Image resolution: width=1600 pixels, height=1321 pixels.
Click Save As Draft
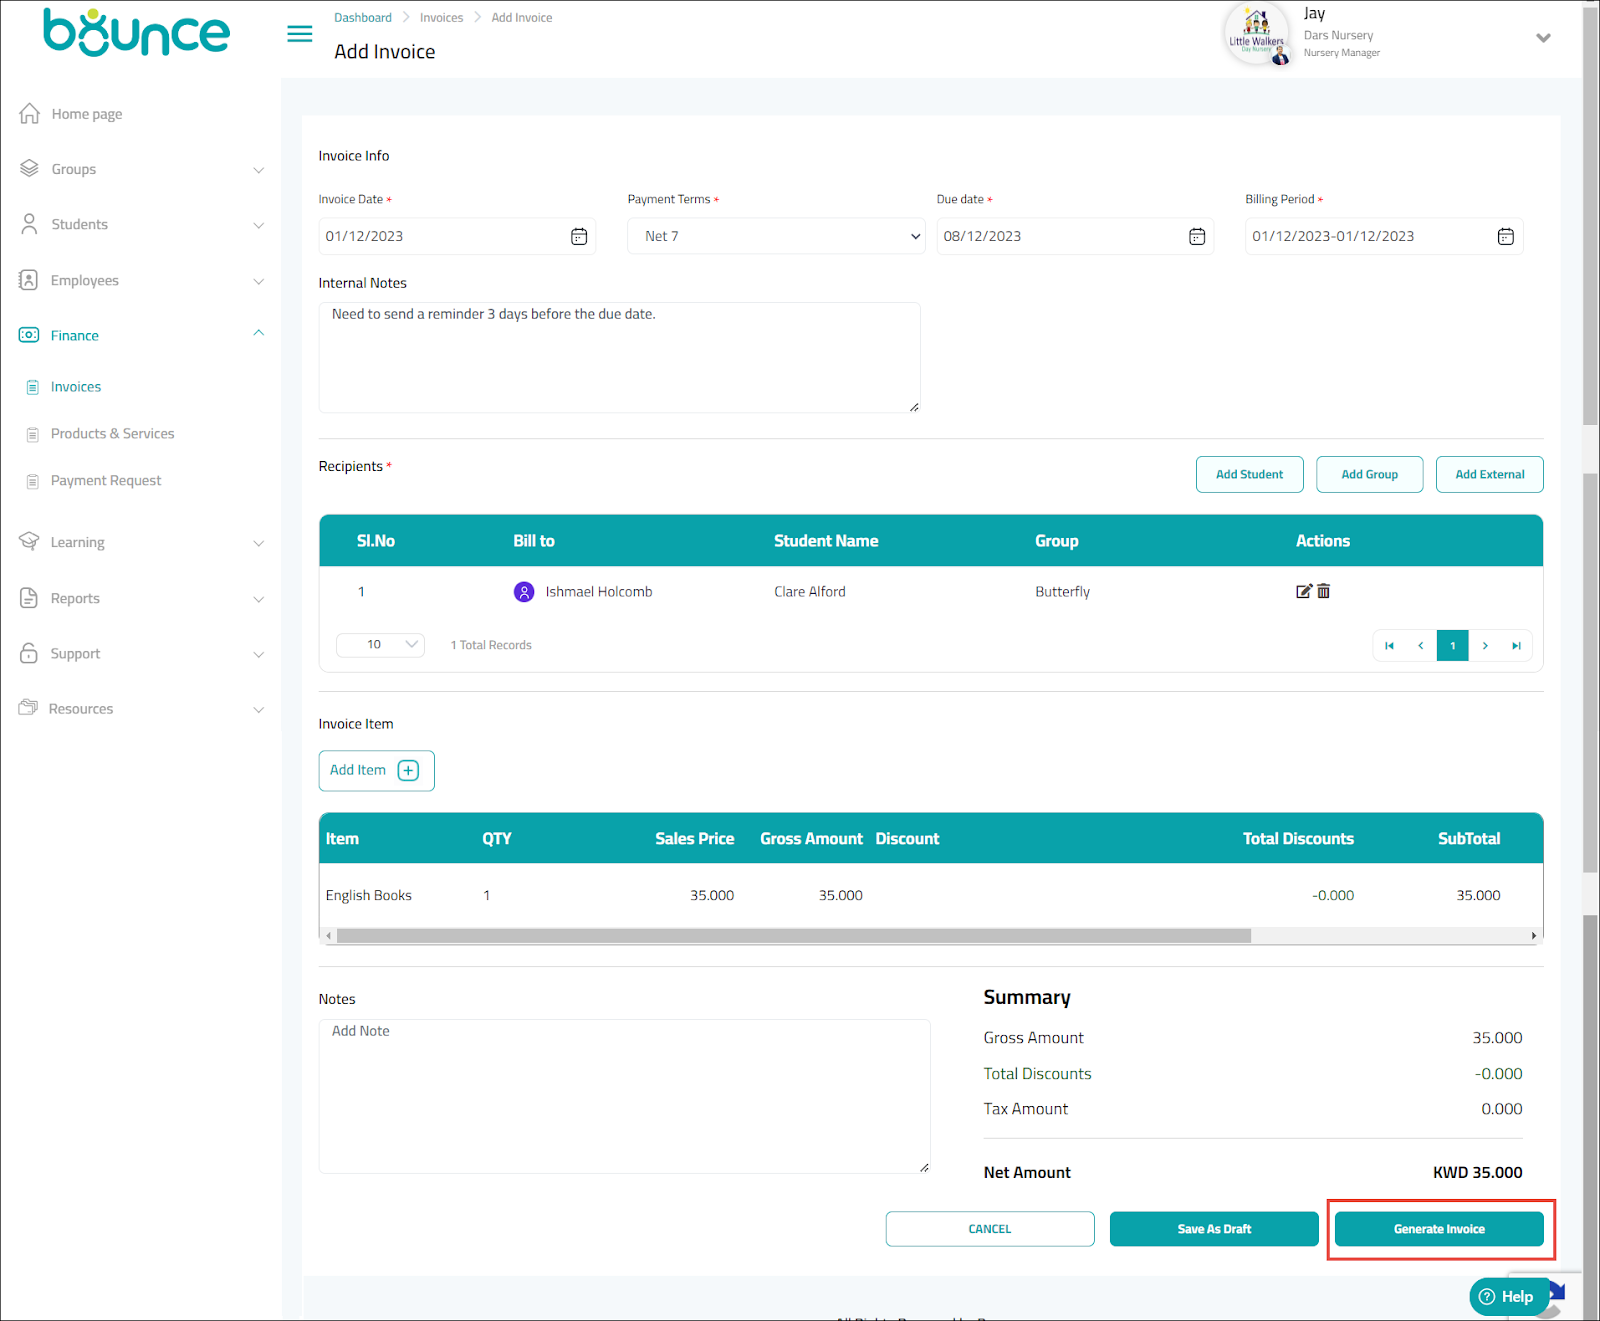click(1214, 1228)
